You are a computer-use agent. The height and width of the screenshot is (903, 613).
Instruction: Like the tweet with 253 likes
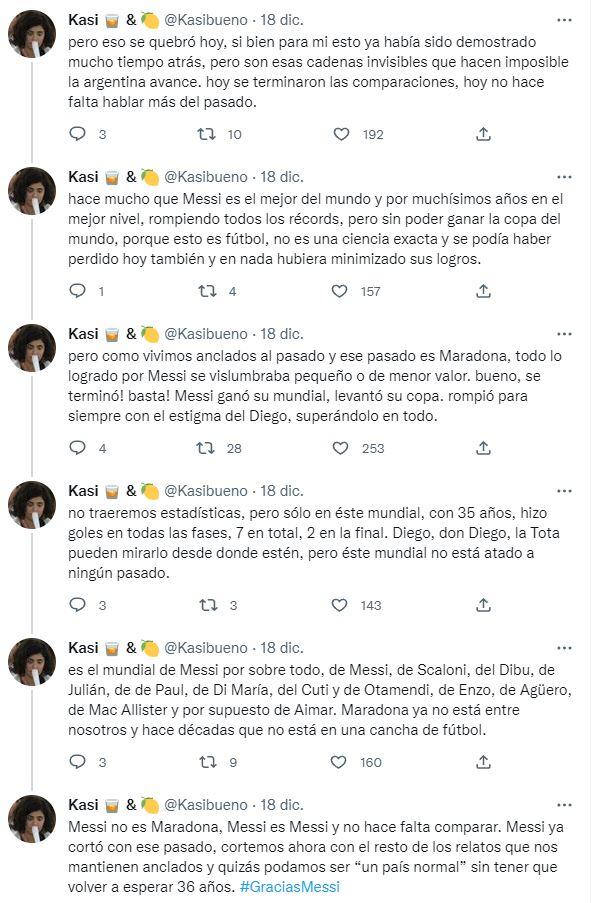pos(340,448)
